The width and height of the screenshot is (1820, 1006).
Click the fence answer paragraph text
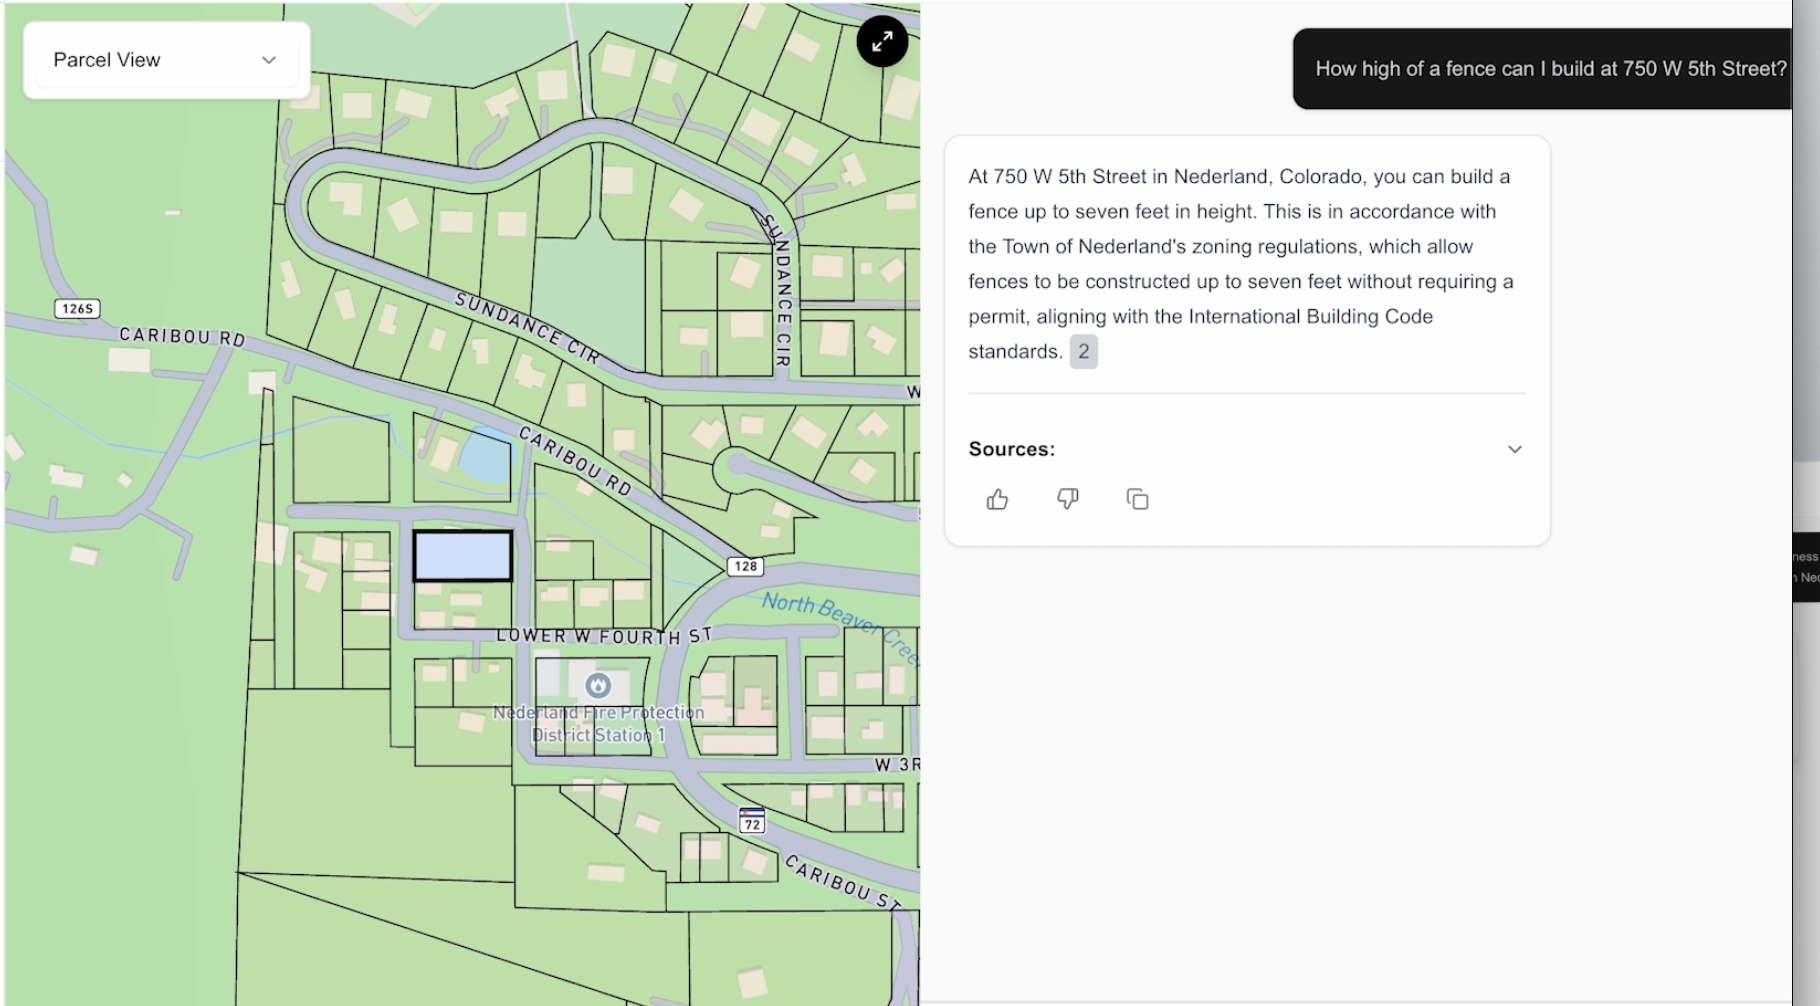1240,264
